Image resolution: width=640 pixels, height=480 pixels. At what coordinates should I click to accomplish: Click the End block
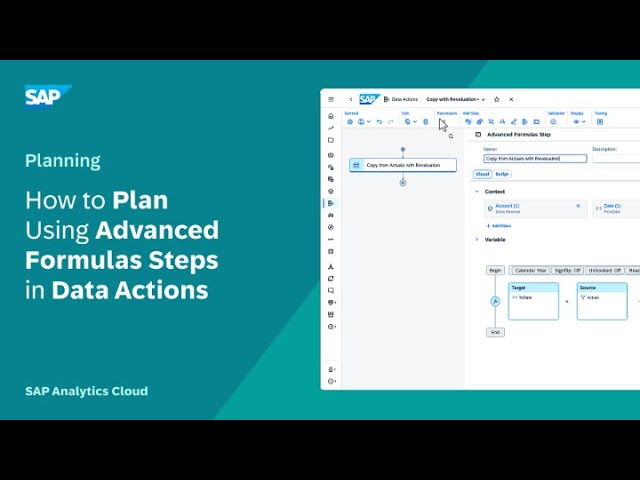(495, 332)
